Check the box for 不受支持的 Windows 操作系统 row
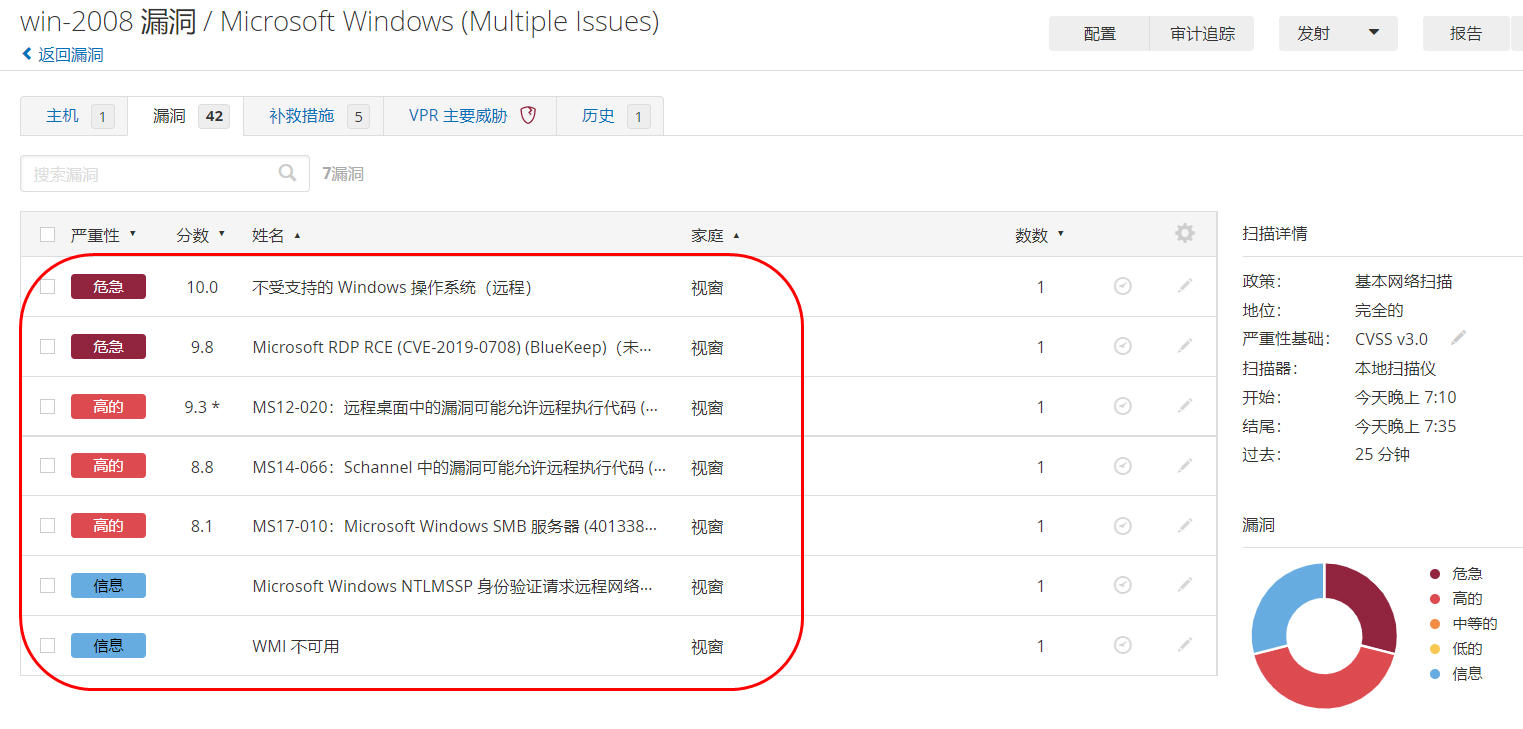The image size is (1523, 729). click(47, 287)
